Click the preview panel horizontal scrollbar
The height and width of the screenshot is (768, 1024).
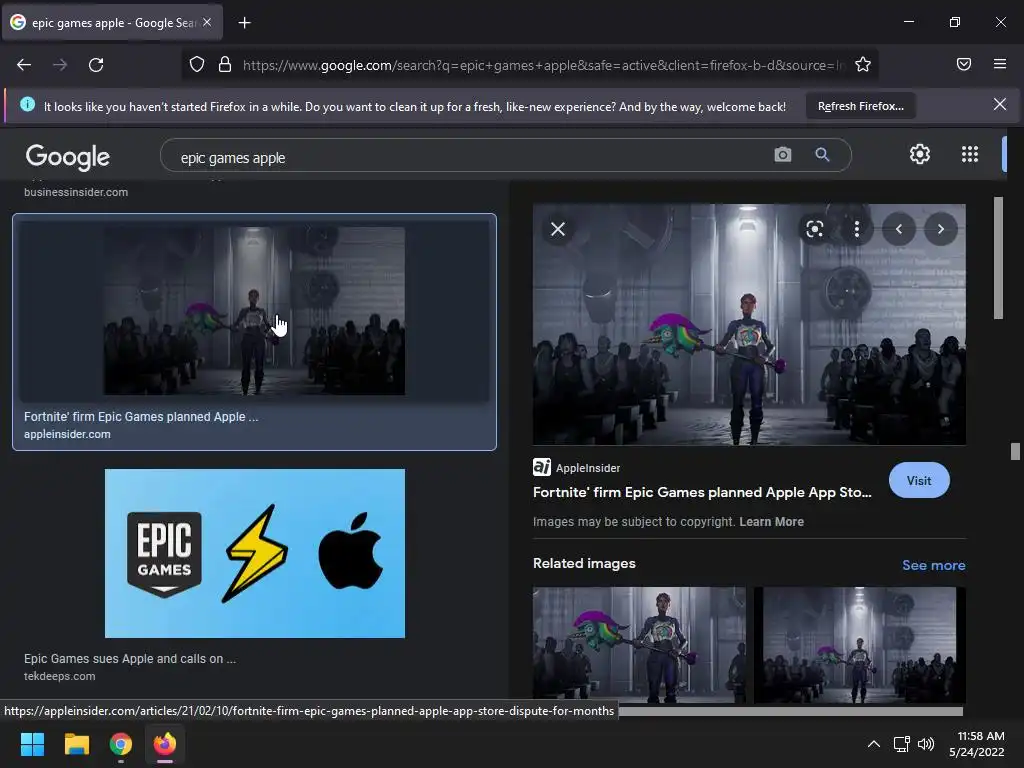[790, 711]
